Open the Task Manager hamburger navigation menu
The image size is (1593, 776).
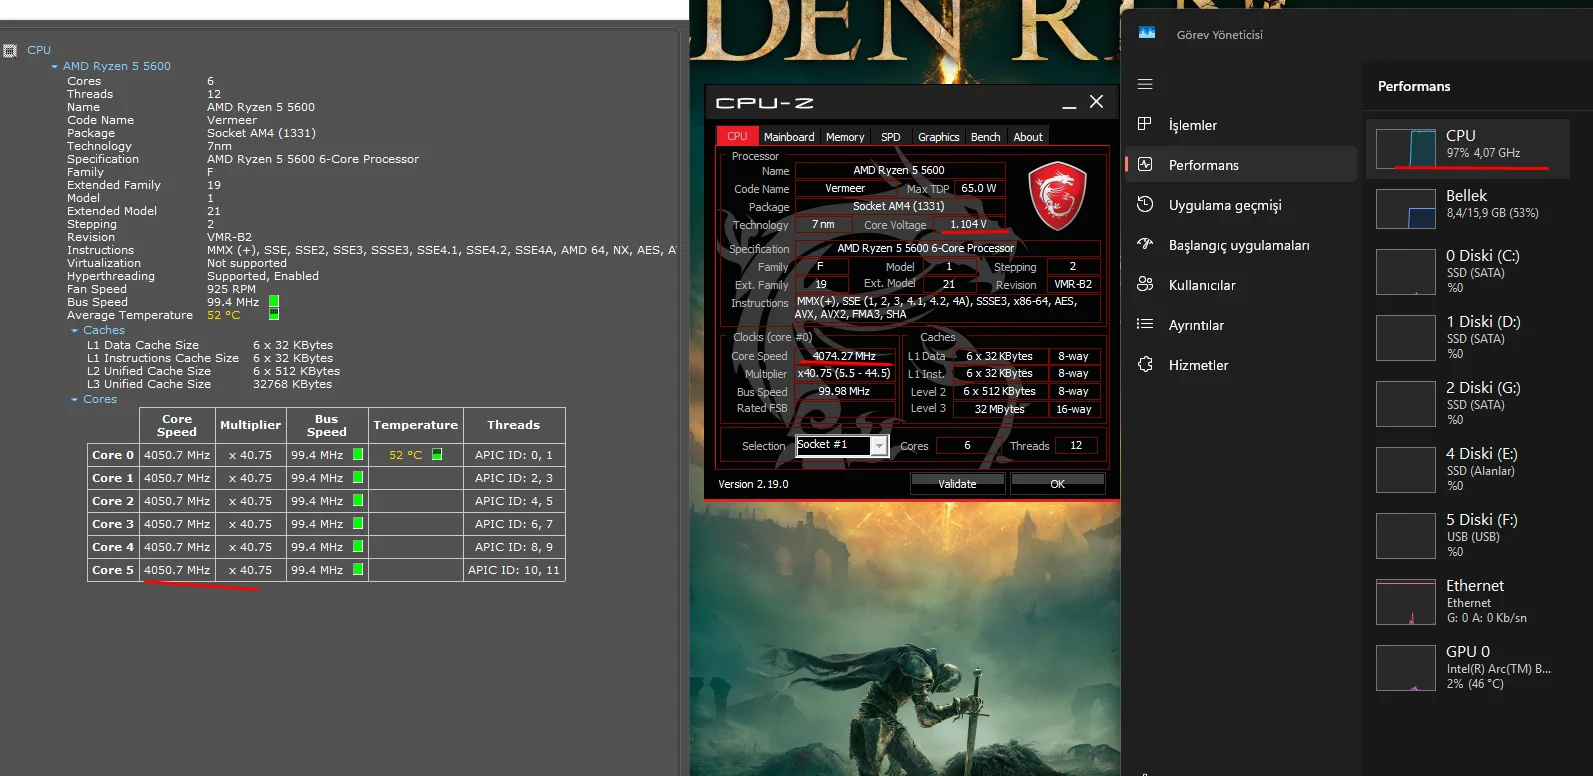(x=1145, y=85)
